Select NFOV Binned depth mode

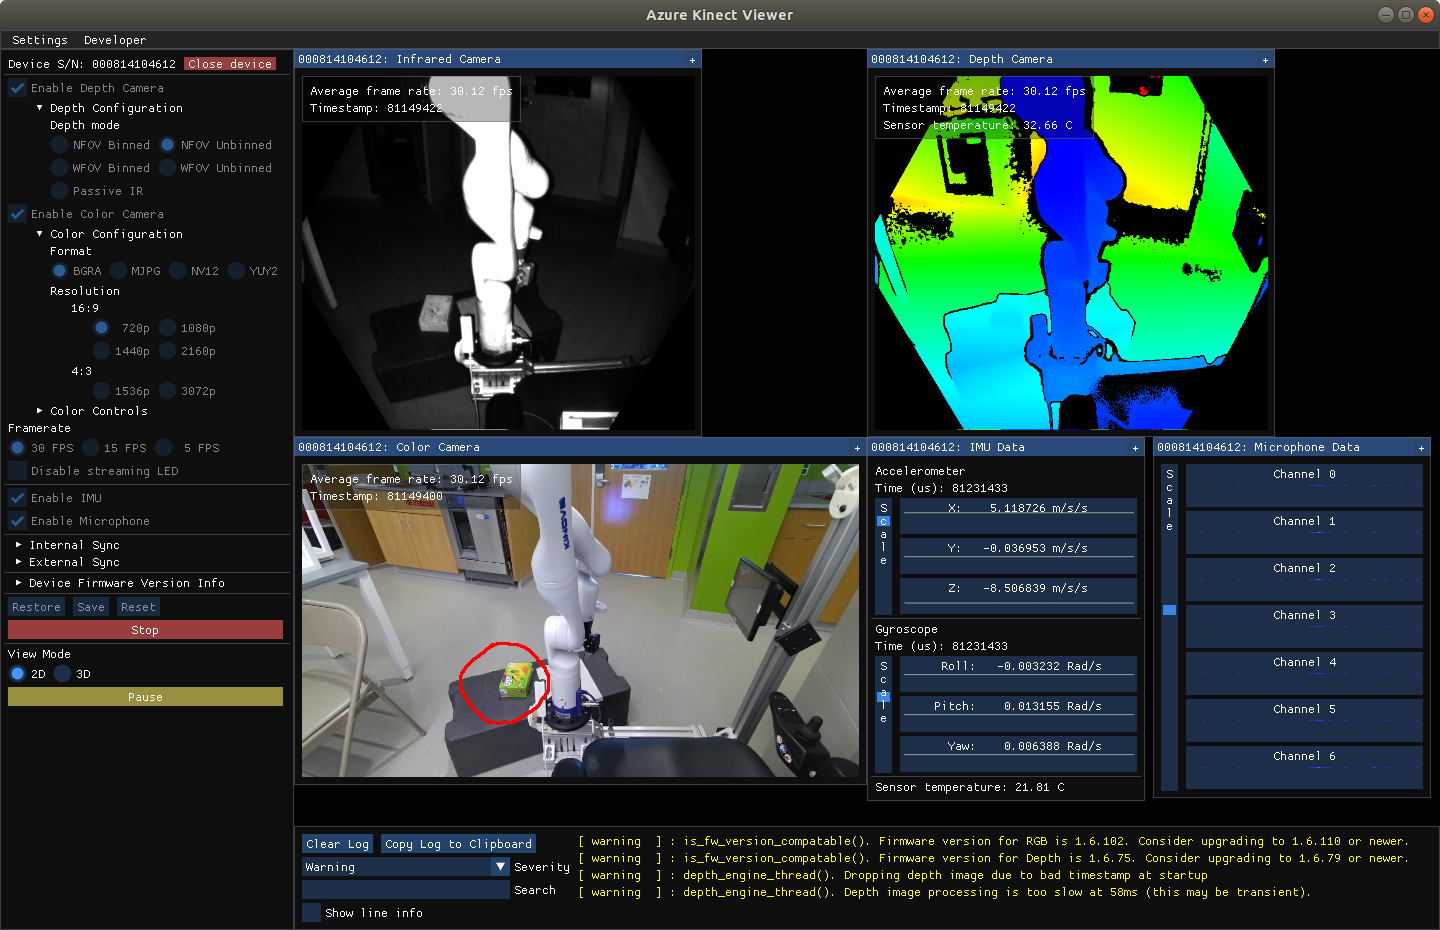(60, 145)
